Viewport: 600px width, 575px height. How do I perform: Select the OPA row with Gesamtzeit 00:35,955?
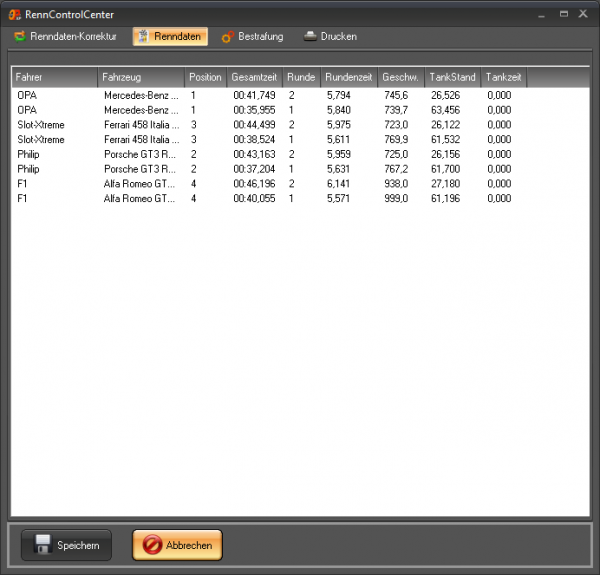tap(300, 110)
